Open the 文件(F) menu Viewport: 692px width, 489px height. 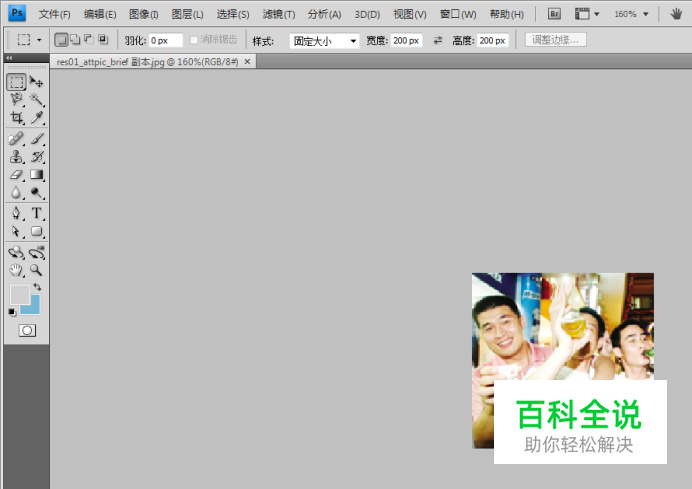(54, 15)
